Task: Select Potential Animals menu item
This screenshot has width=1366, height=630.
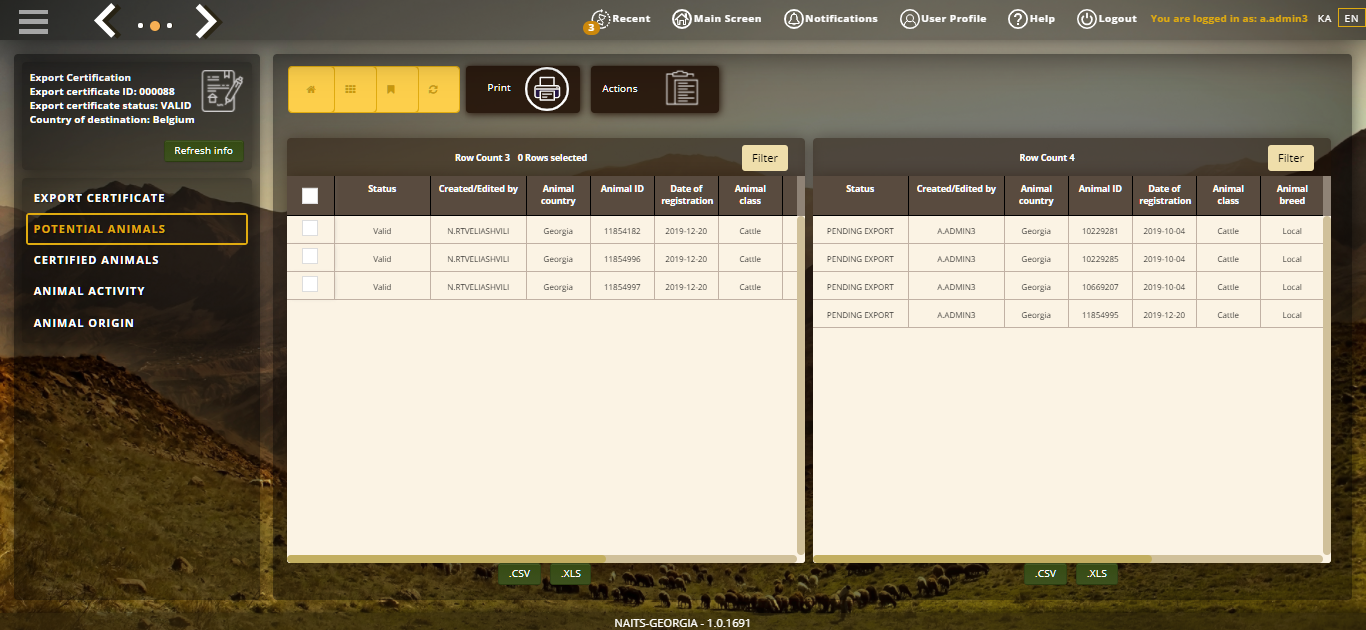Action: click(x=137, y=229)
